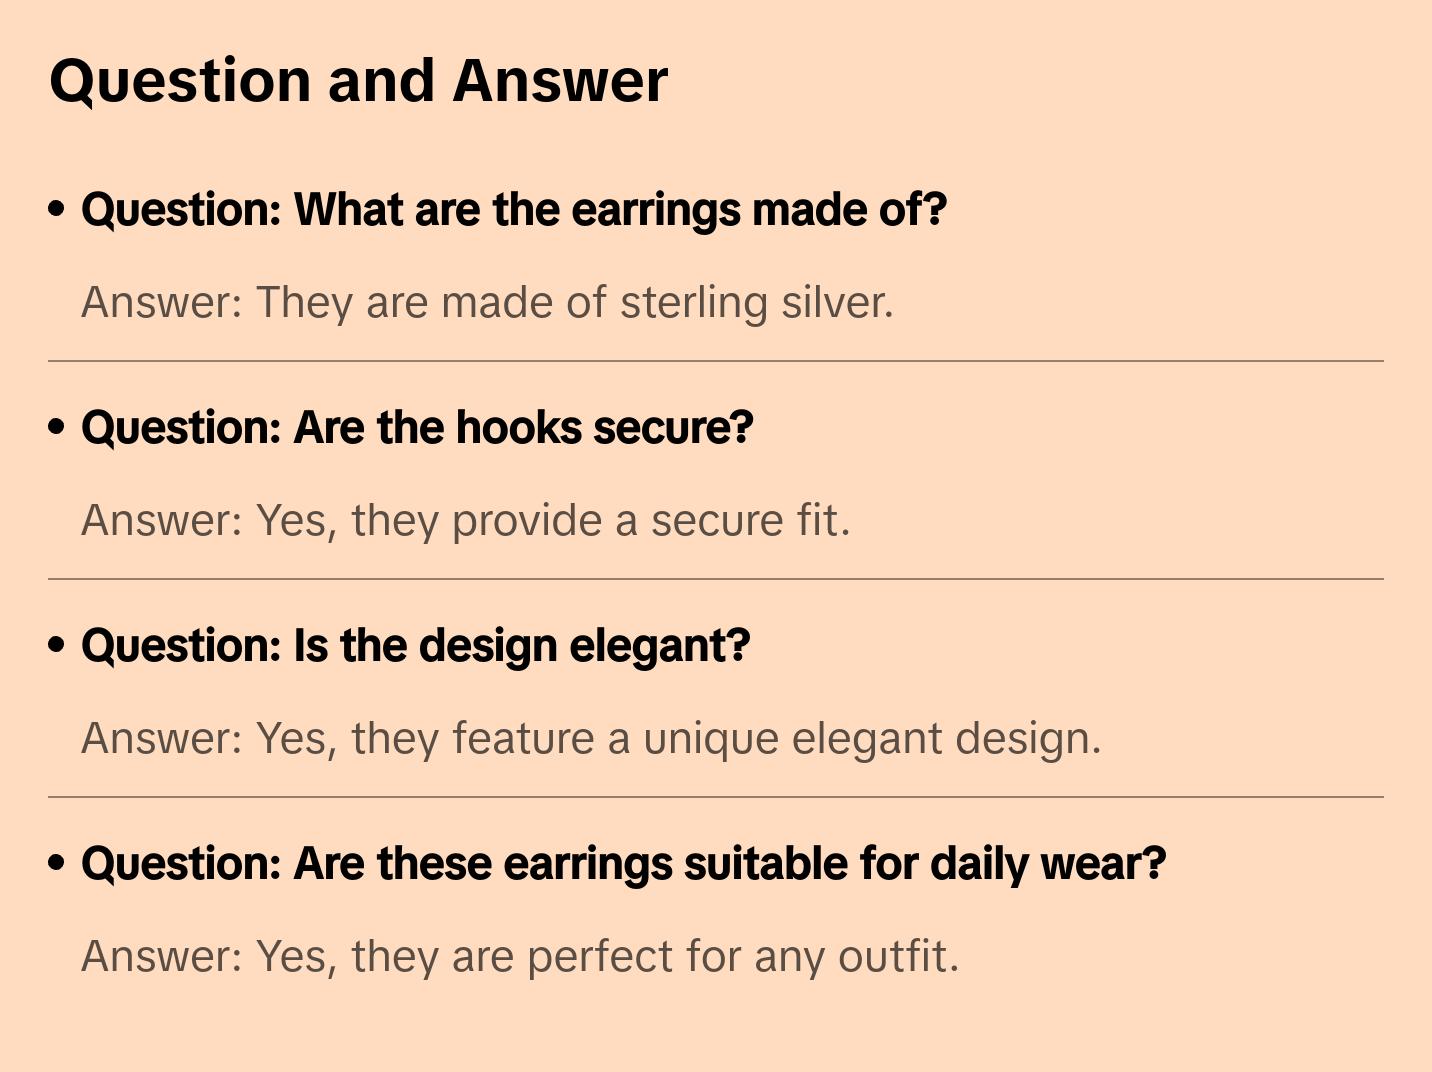
Task: Select the daily wear suitability question
Action: point(624,864)
